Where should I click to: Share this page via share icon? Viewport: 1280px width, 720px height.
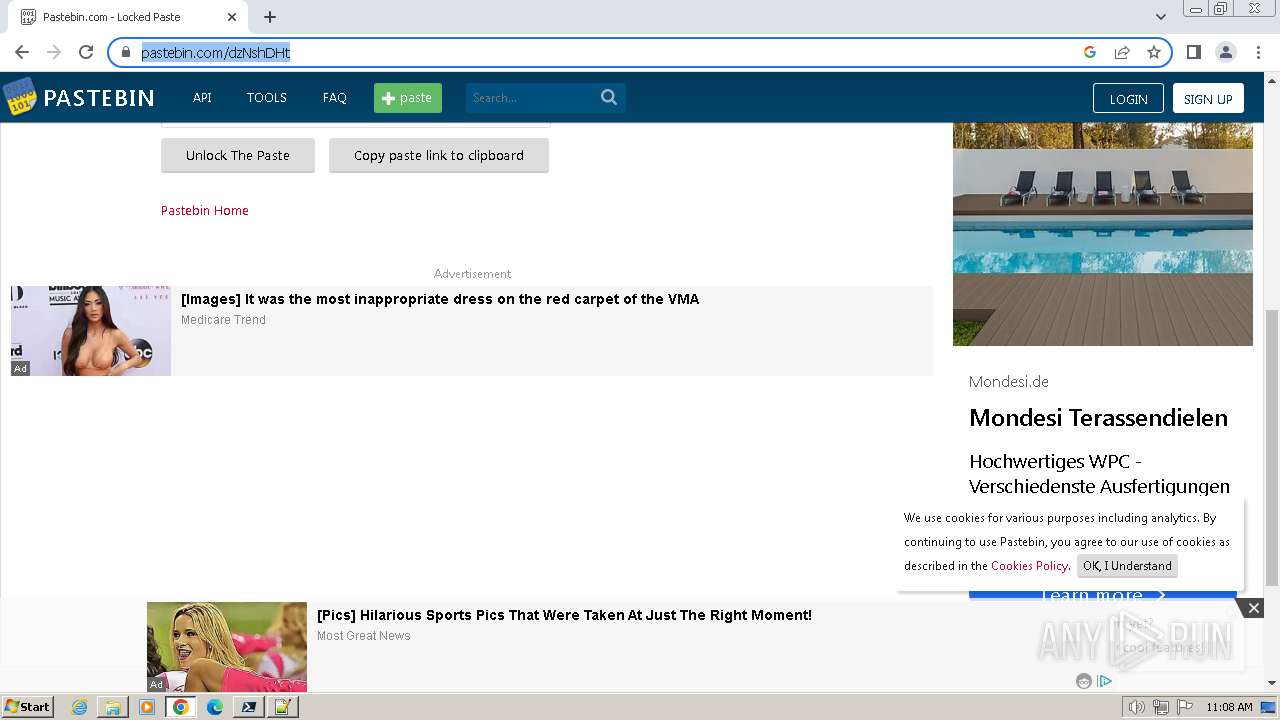point(1122,52)
